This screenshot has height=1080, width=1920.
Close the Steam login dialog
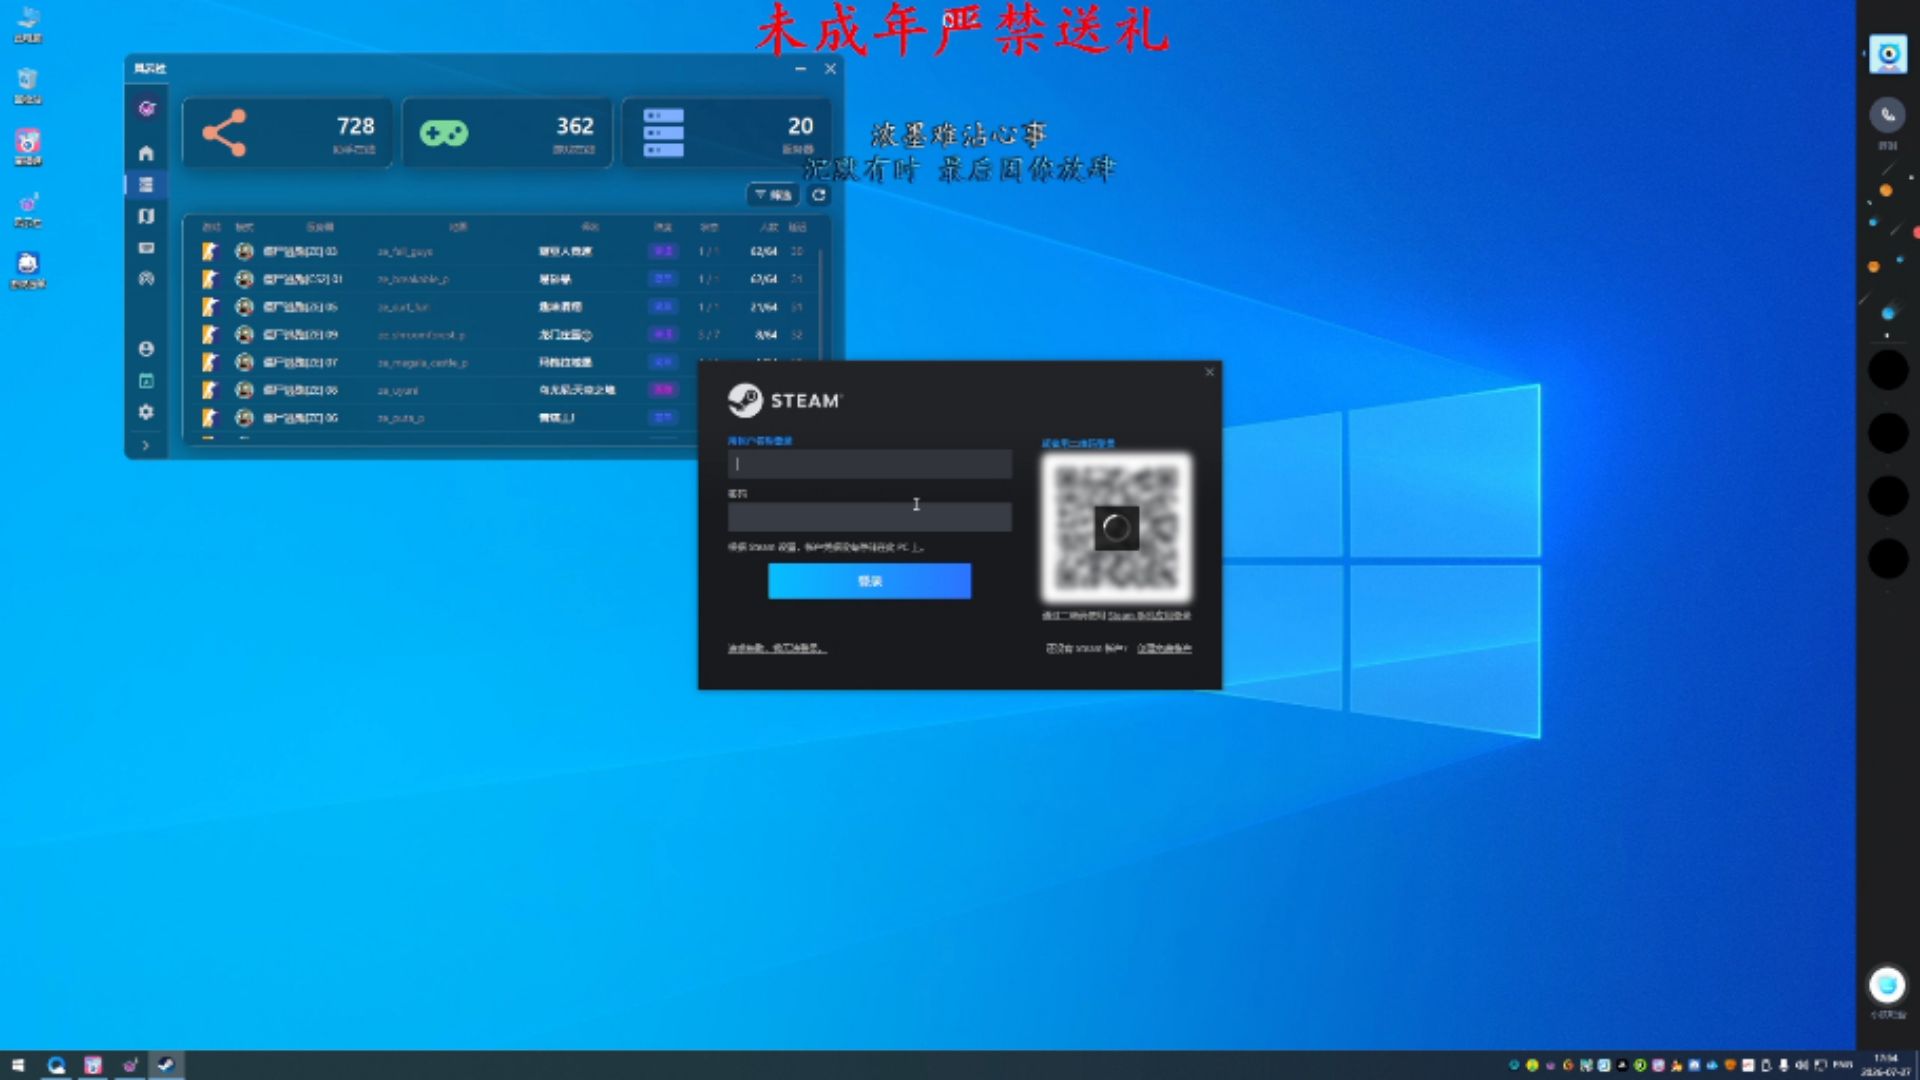click(1209, 372)
